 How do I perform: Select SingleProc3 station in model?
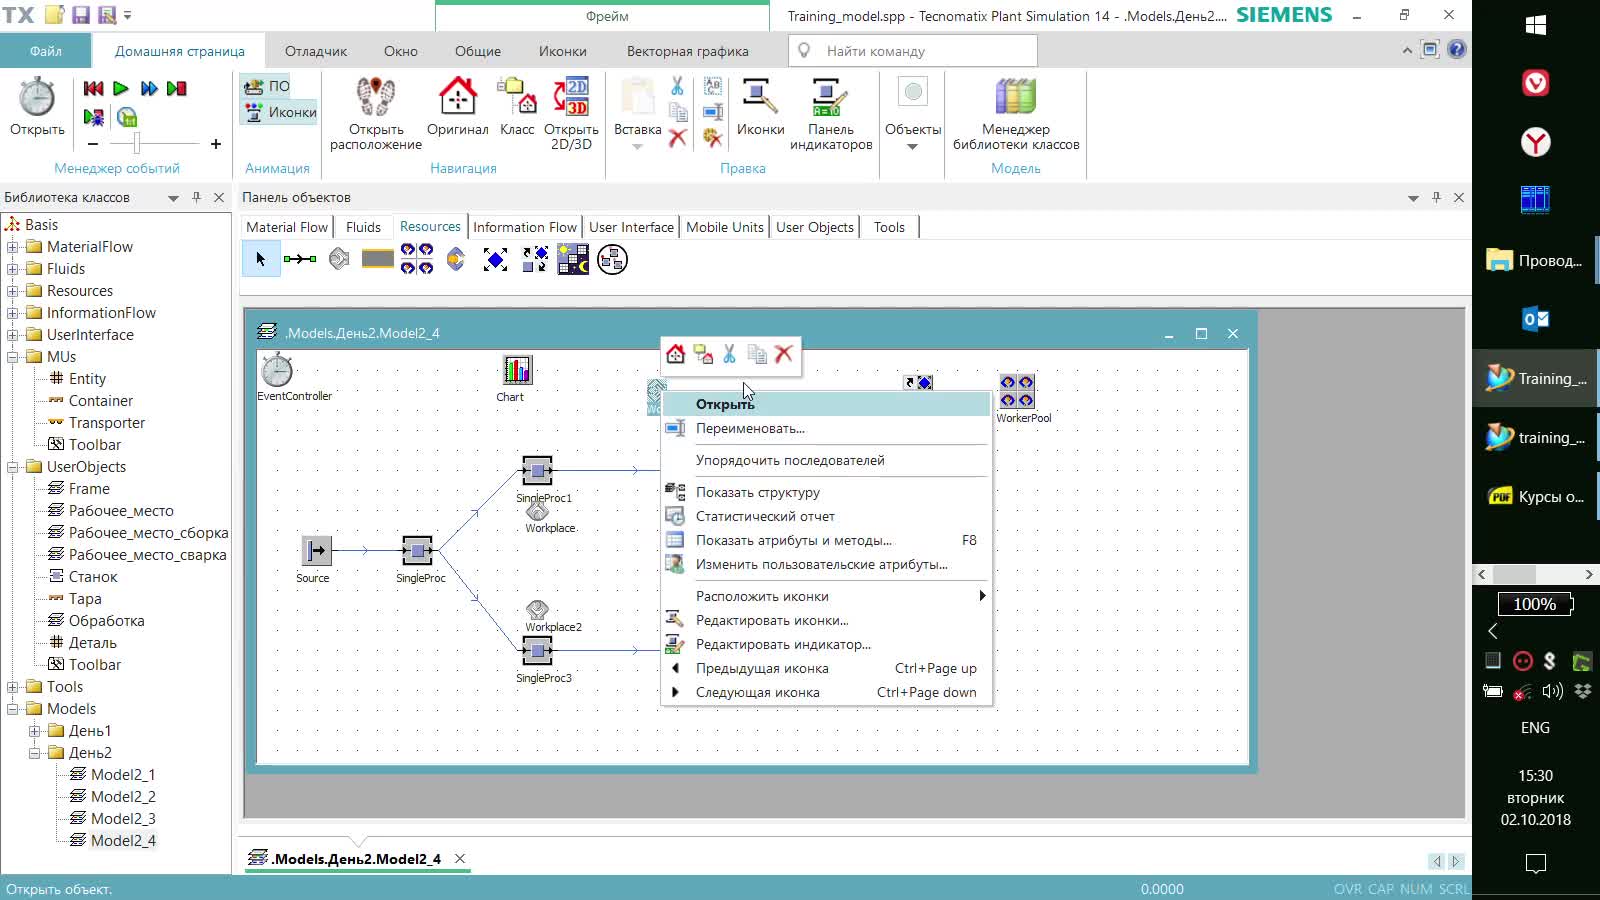(x=537, y=651)
